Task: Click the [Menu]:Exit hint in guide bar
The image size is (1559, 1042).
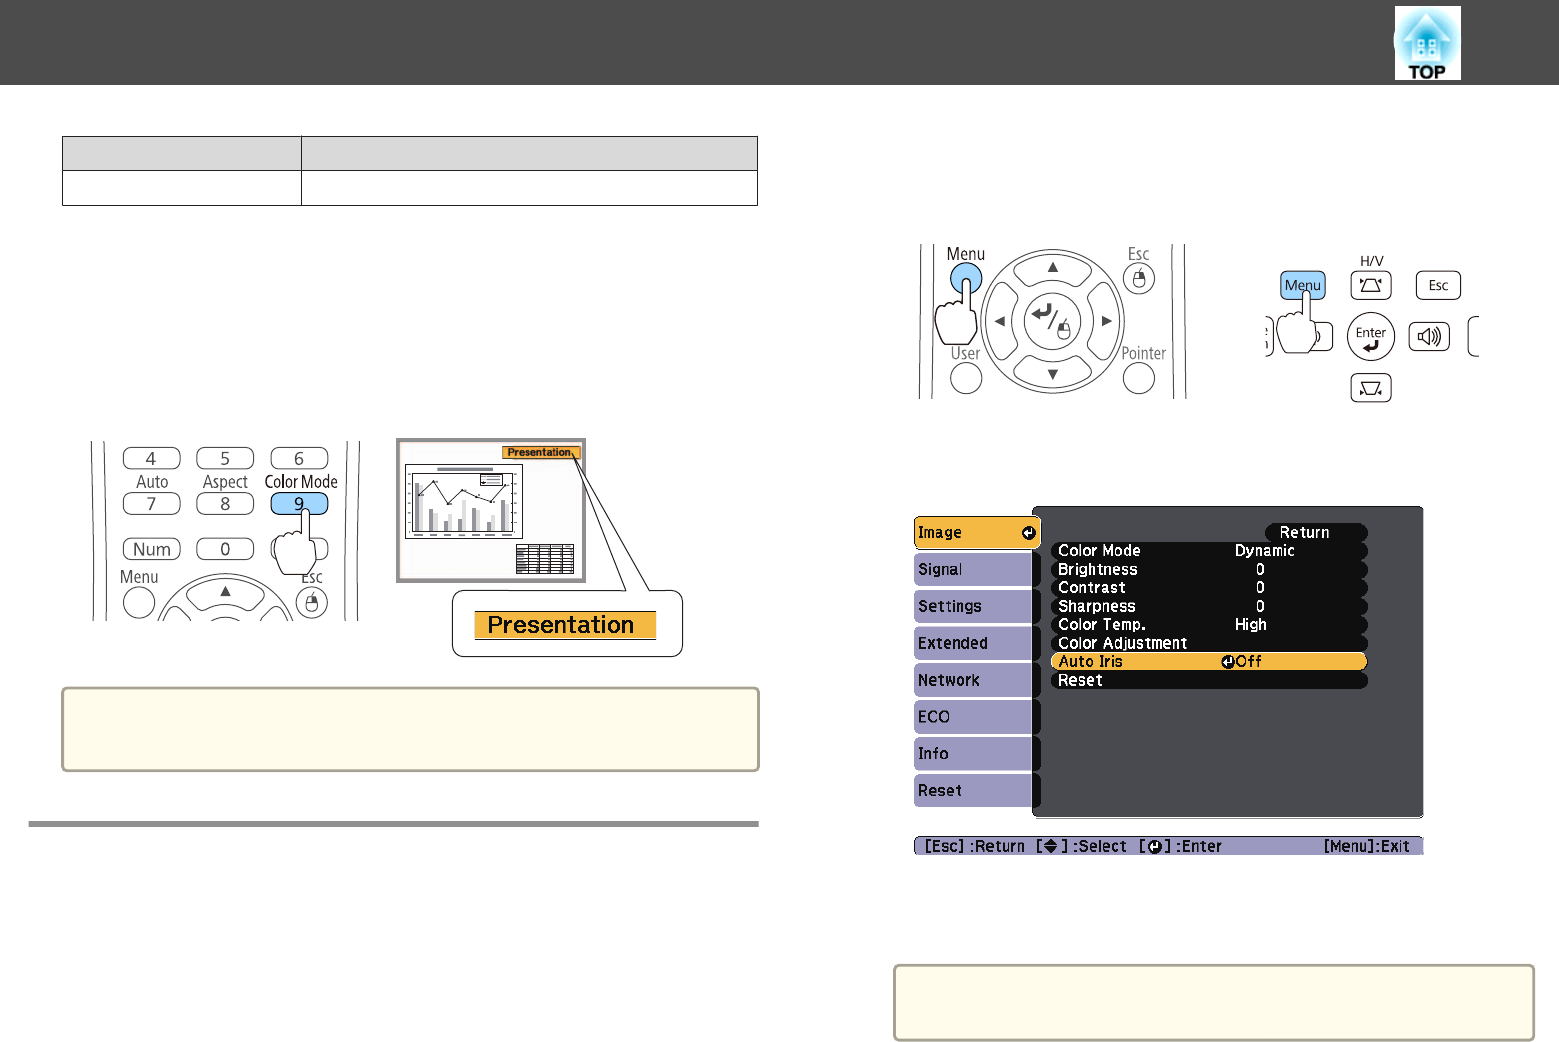Action: tap(1367, 846)
